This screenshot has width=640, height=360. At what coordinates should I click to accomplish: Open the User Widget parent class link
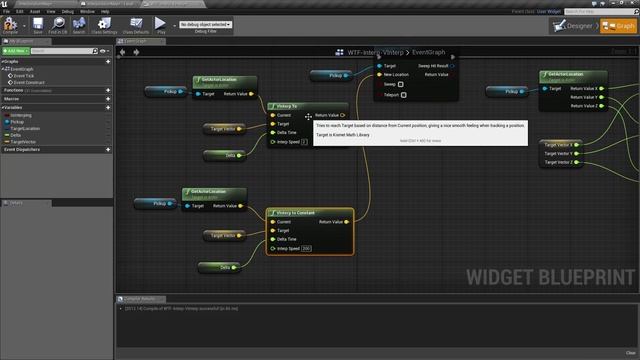(549, 11)
